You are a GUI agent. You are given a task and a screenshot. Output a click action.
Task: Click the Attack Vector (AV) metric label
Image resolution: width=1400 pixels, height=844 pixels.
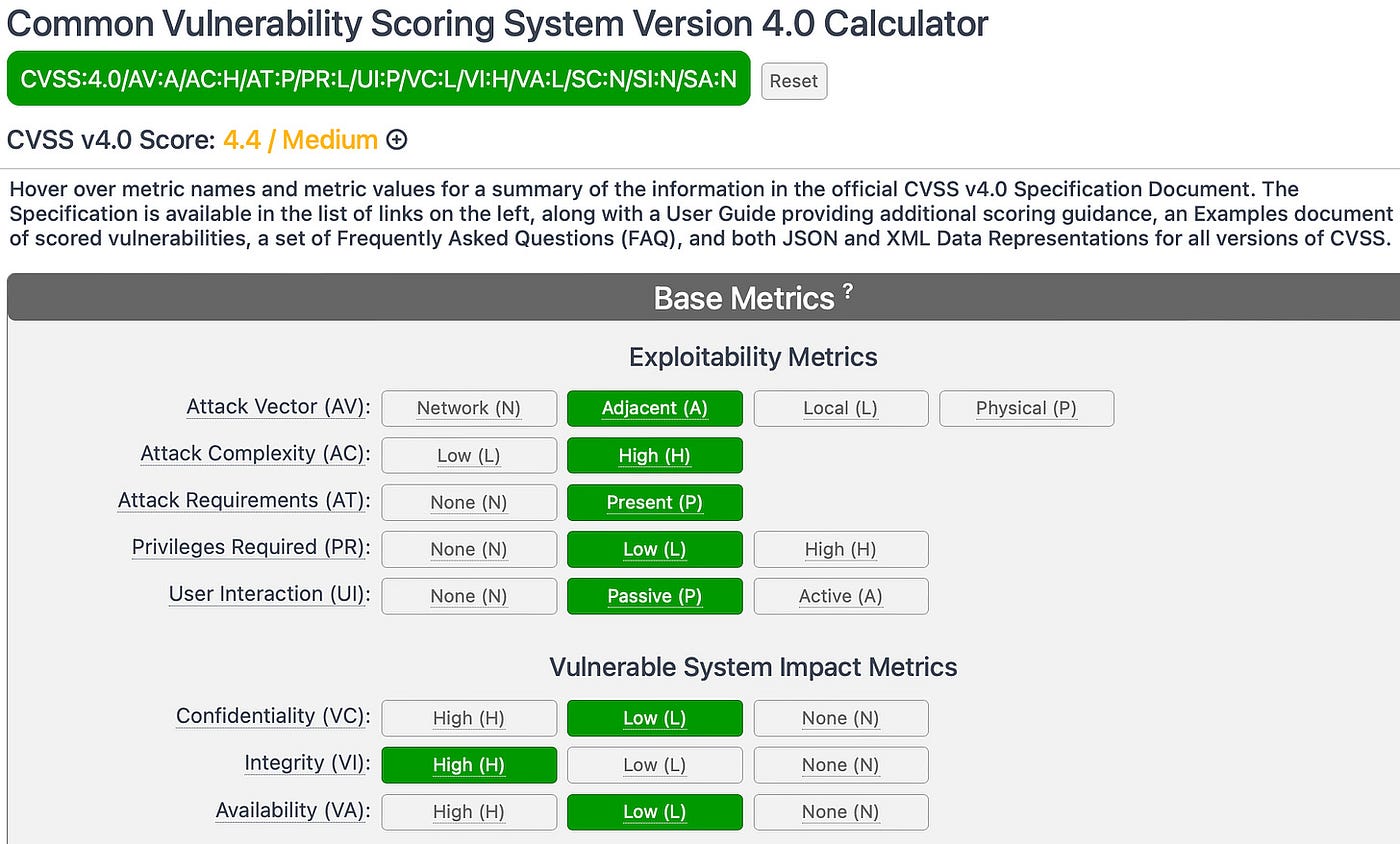point(278,407)
